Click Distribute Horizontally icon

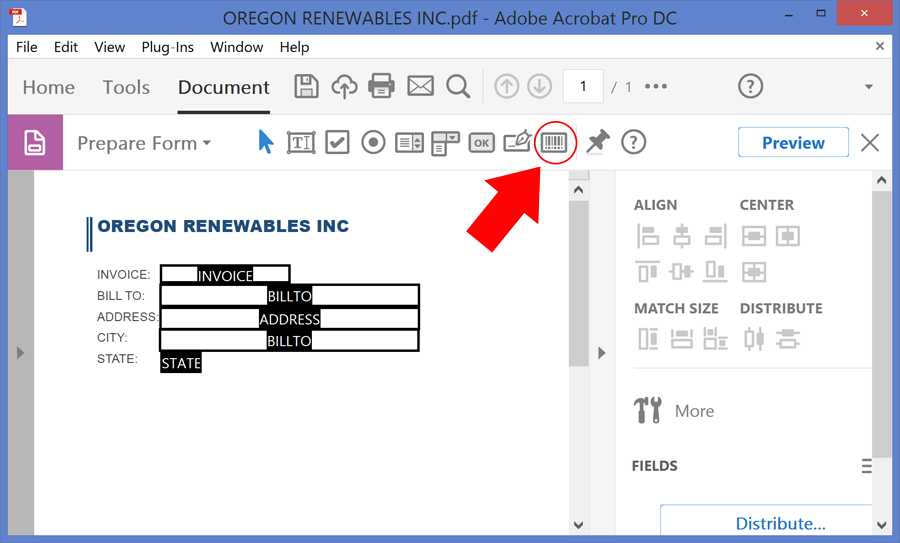coord(754,339)
